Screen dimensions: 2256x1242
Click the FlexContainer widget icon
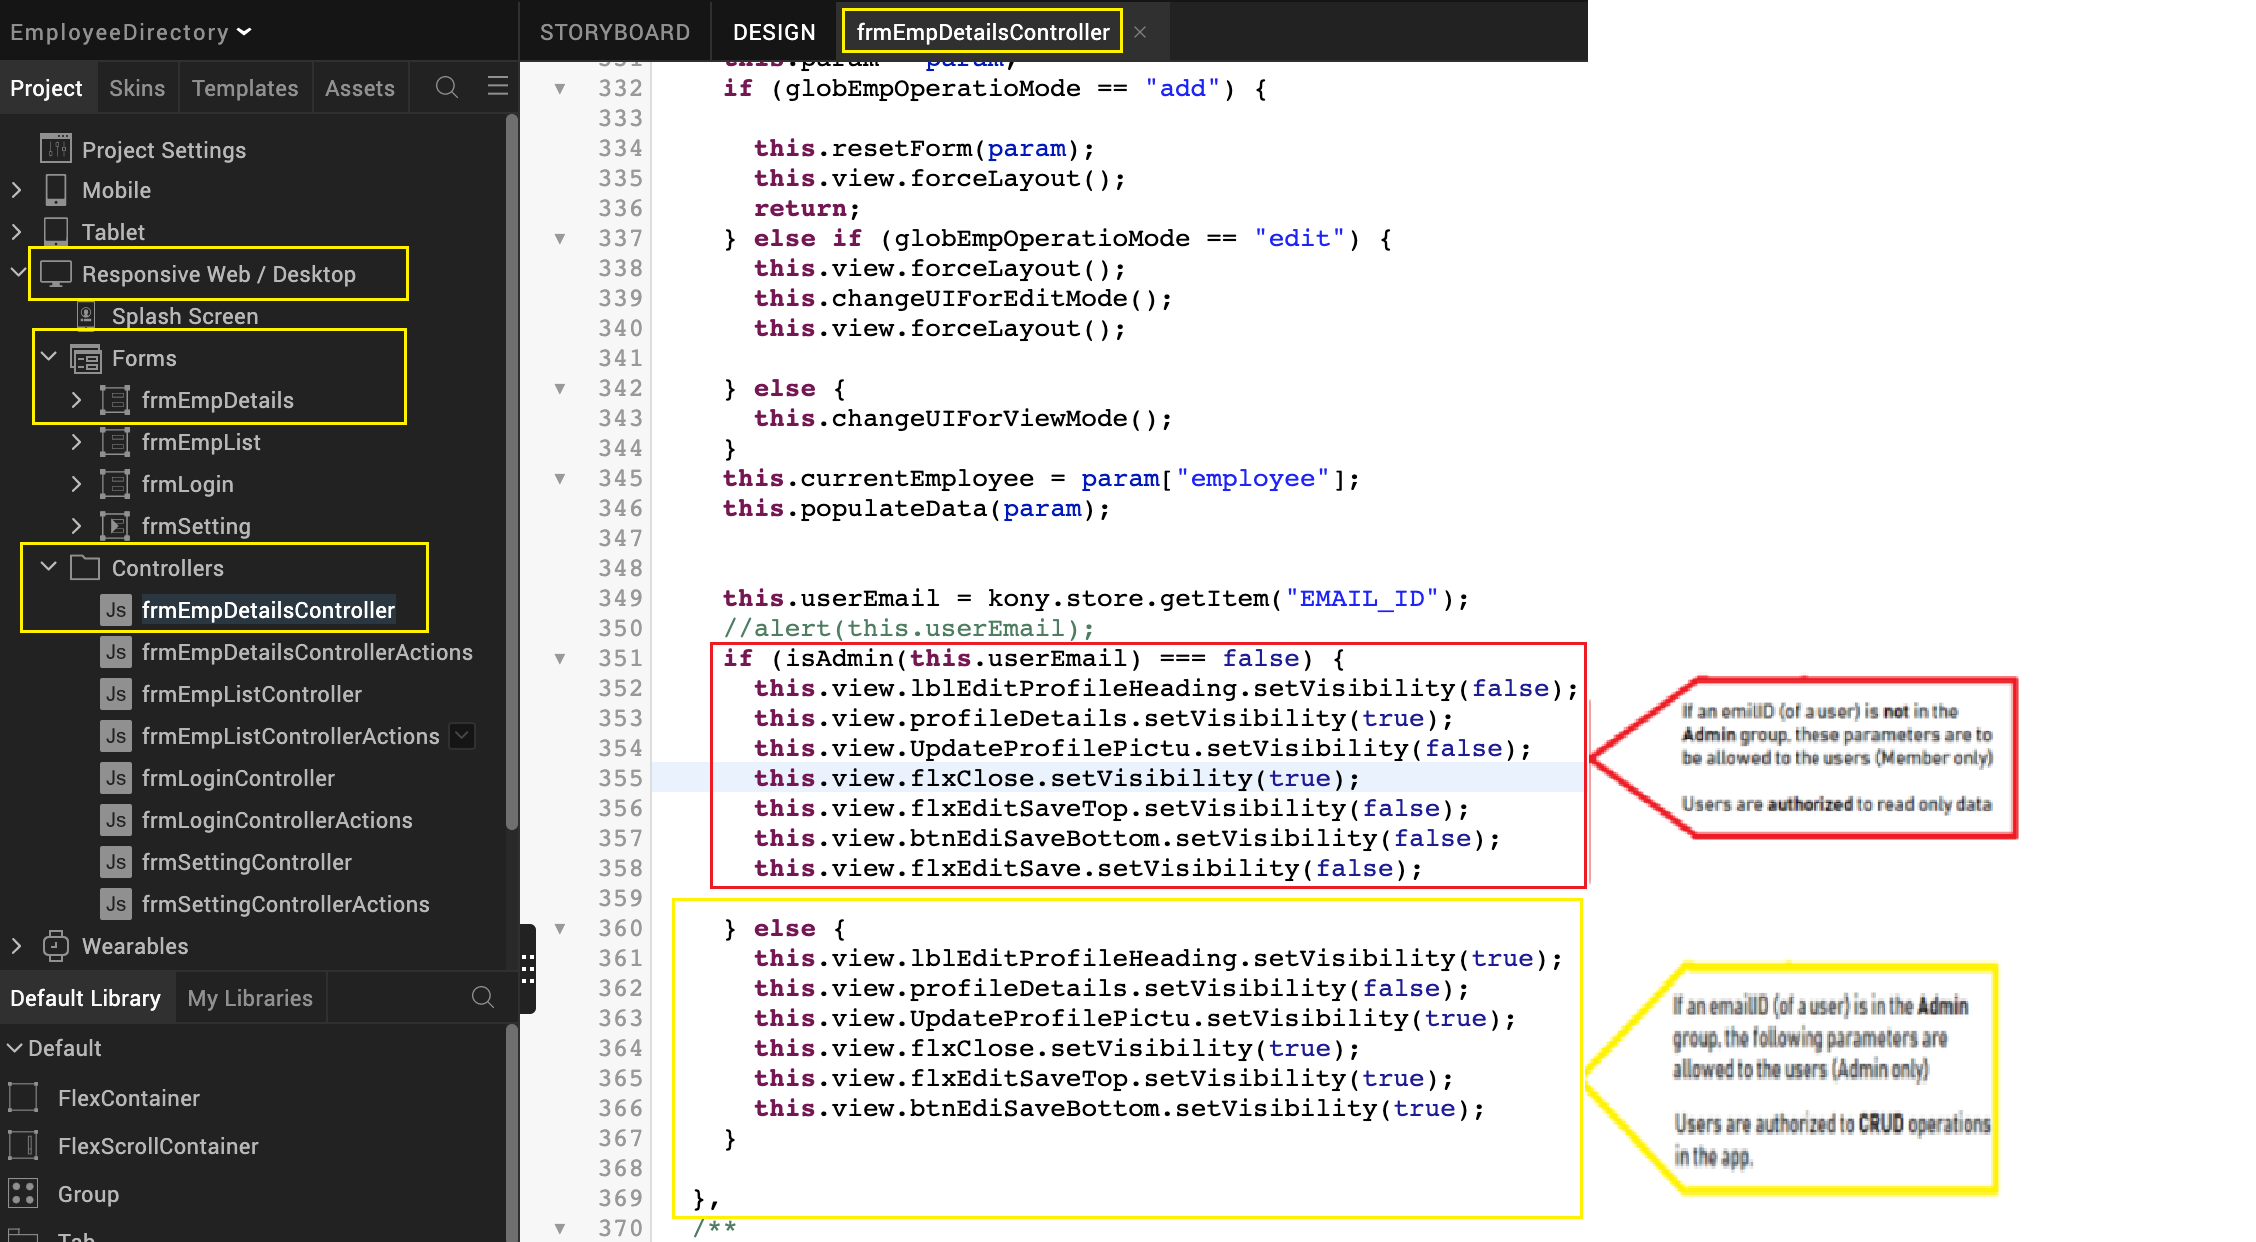[23, 1097]
